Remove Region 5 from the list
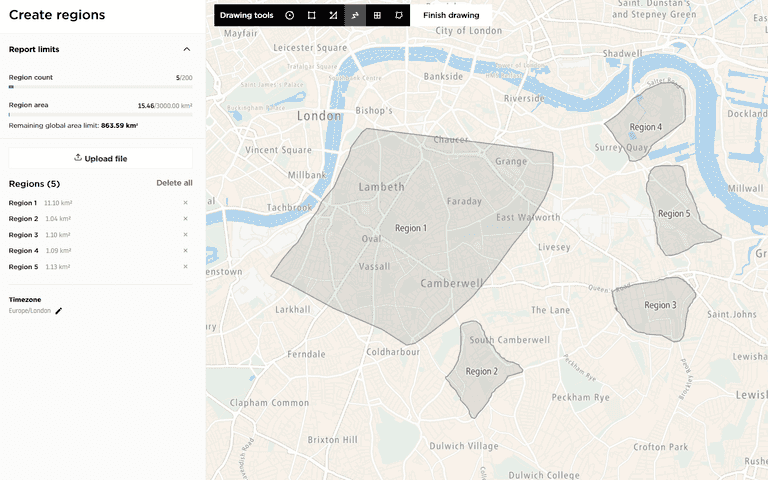The height and width of the screenshot is (480, 768). point(185,267)
